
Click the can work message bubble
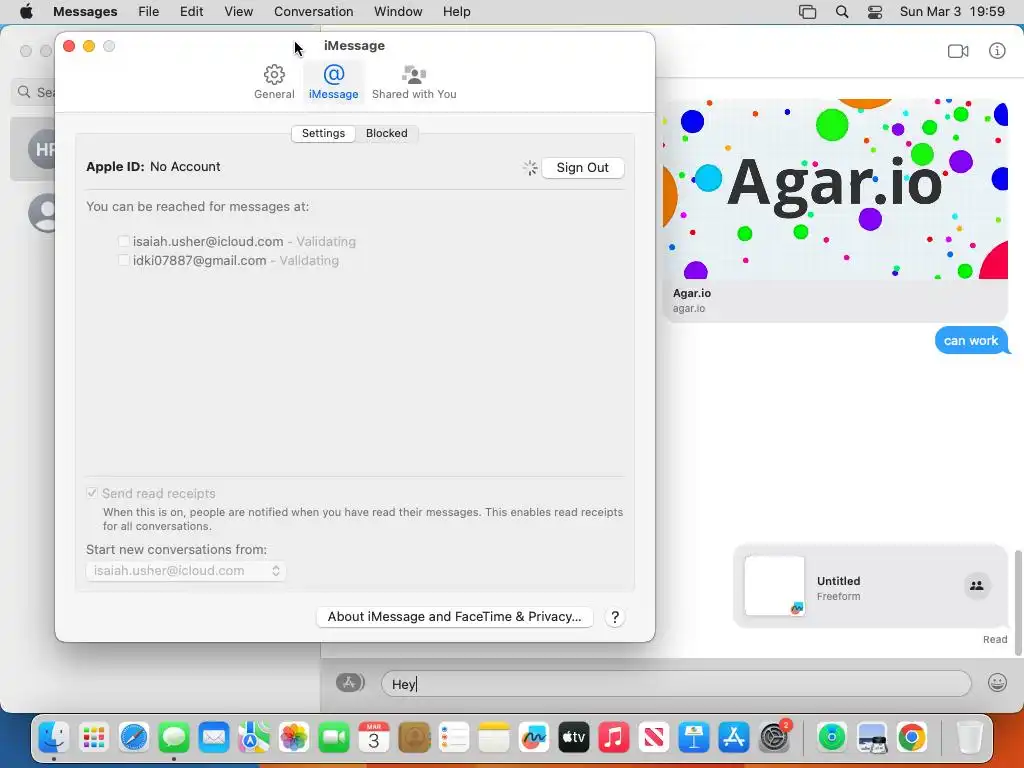coord(971,341)
